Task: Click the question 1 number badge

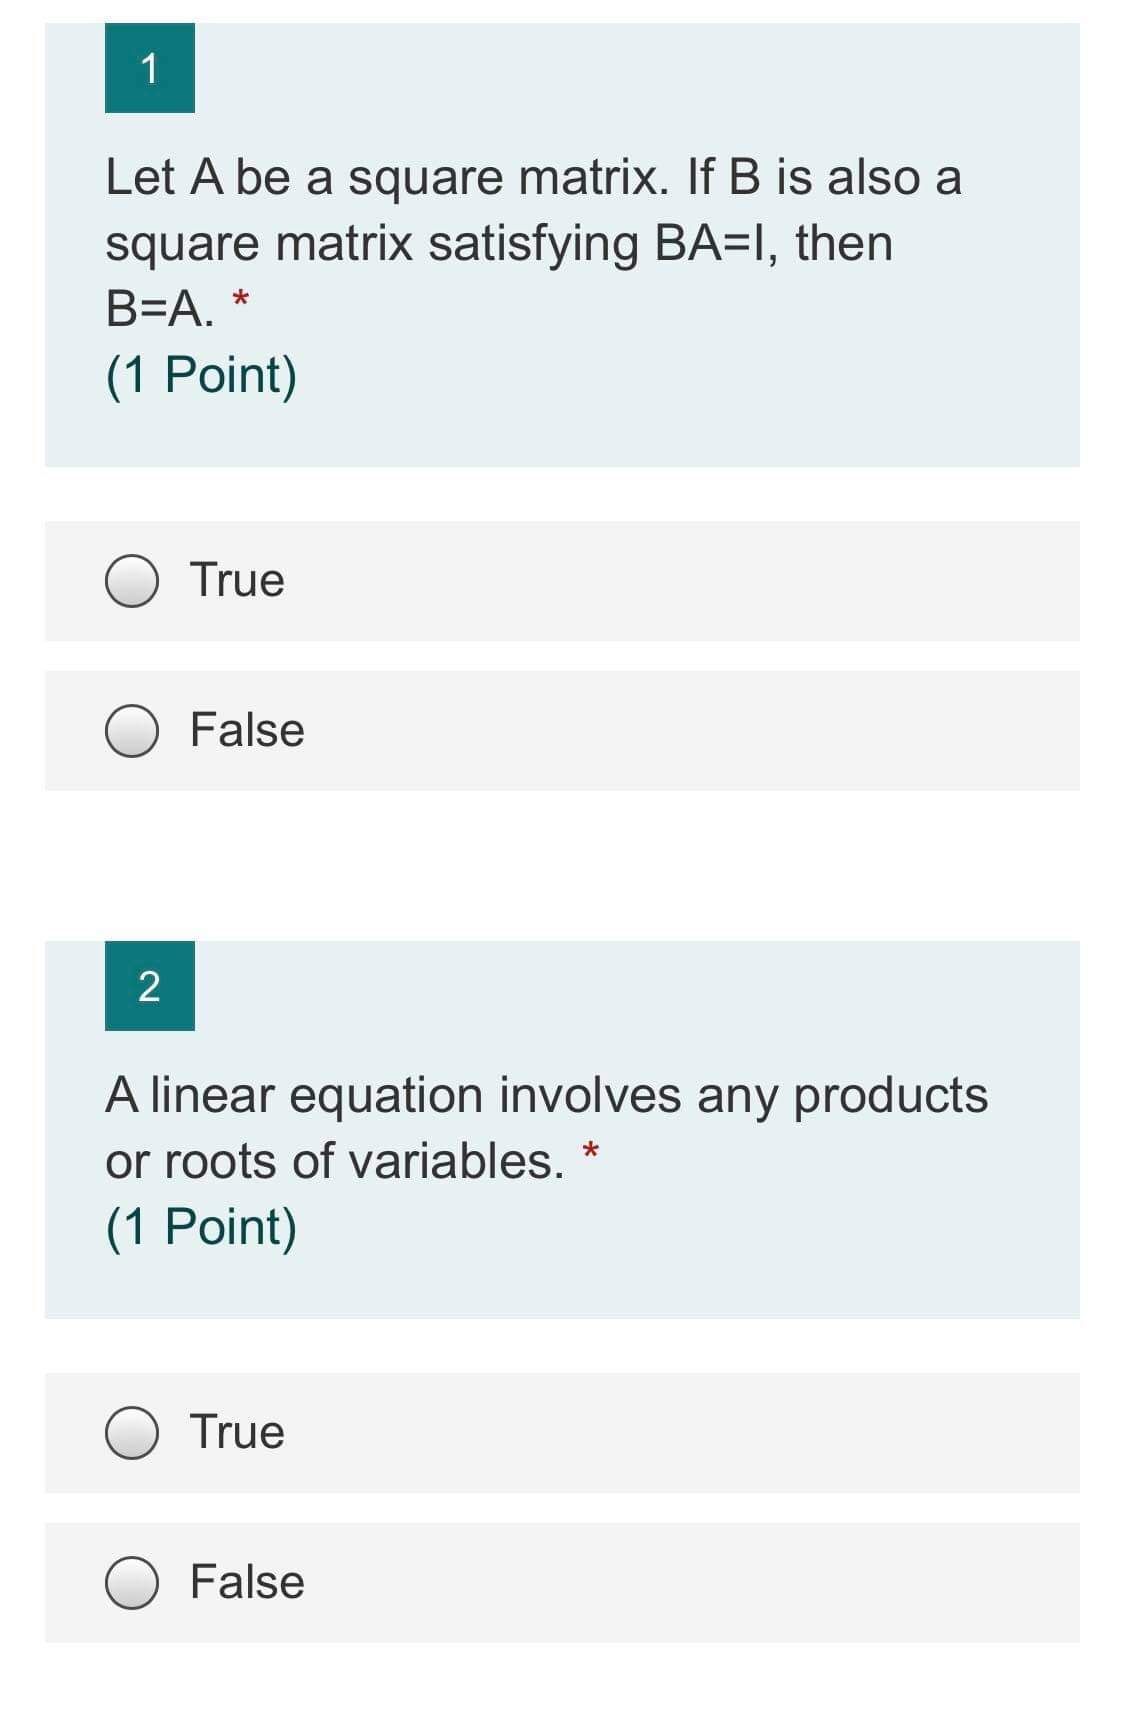Action: tap(150, 68)
